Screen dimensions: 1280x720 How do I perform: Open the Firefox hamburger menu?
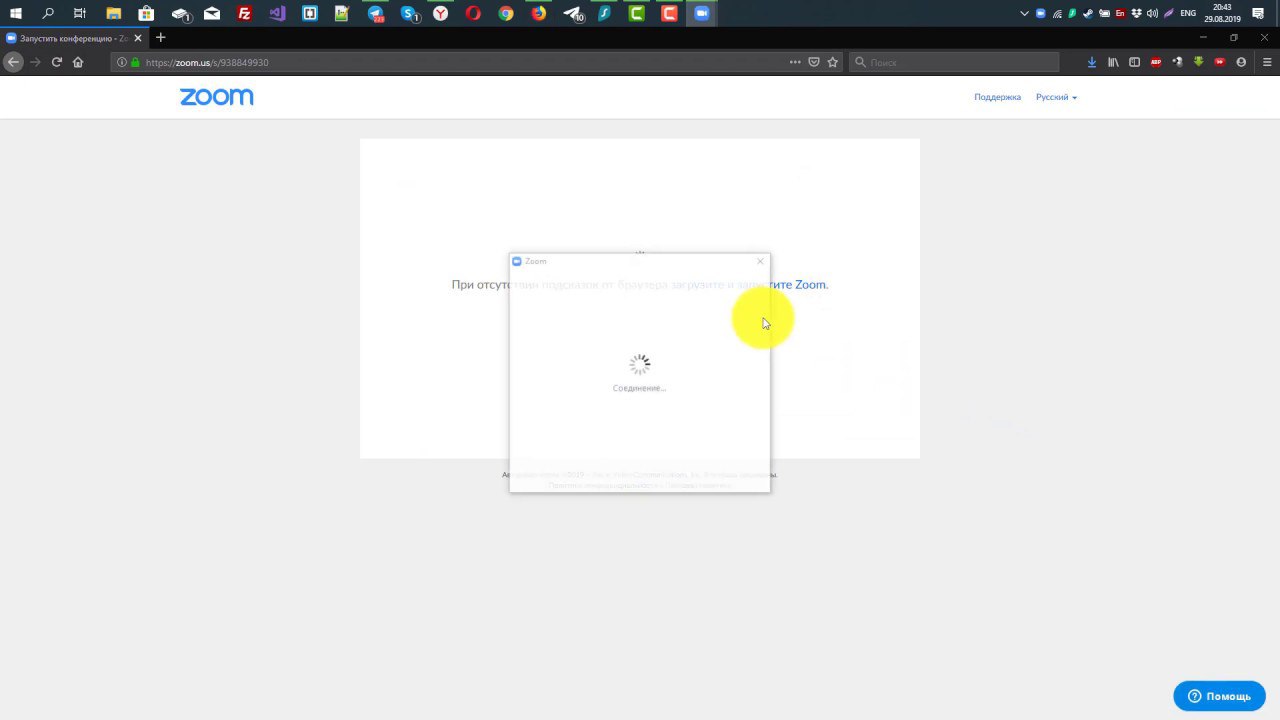click(1267, 62)
